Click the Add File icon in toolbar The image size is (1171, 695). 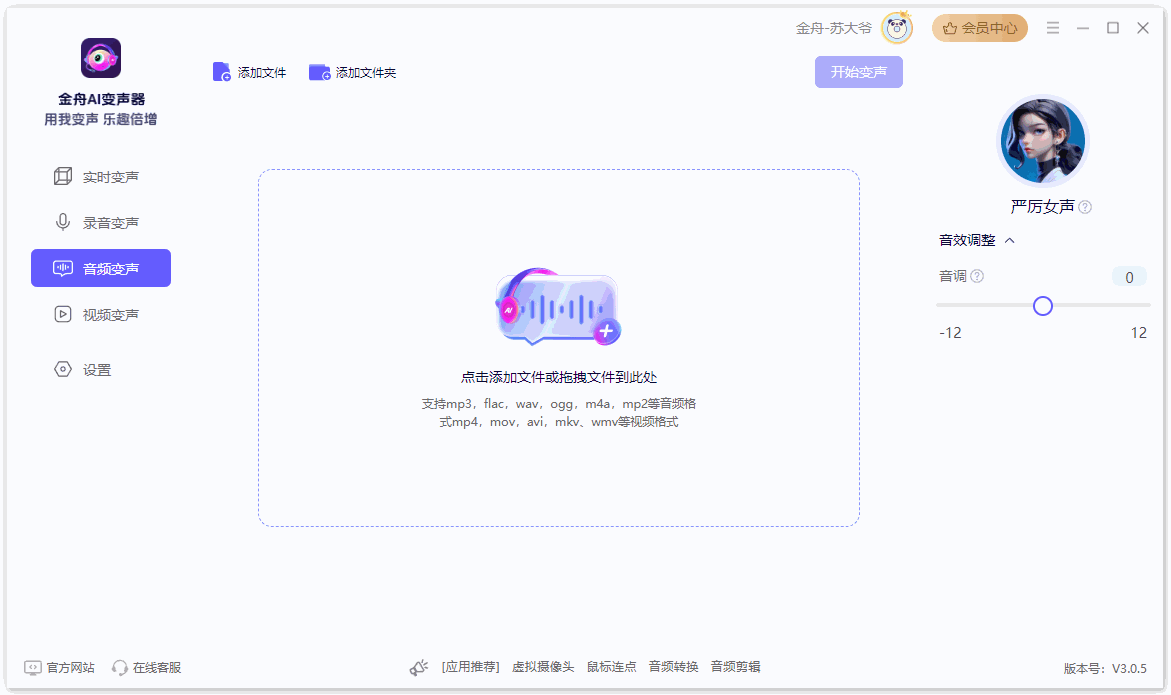(x=222, y=72)
